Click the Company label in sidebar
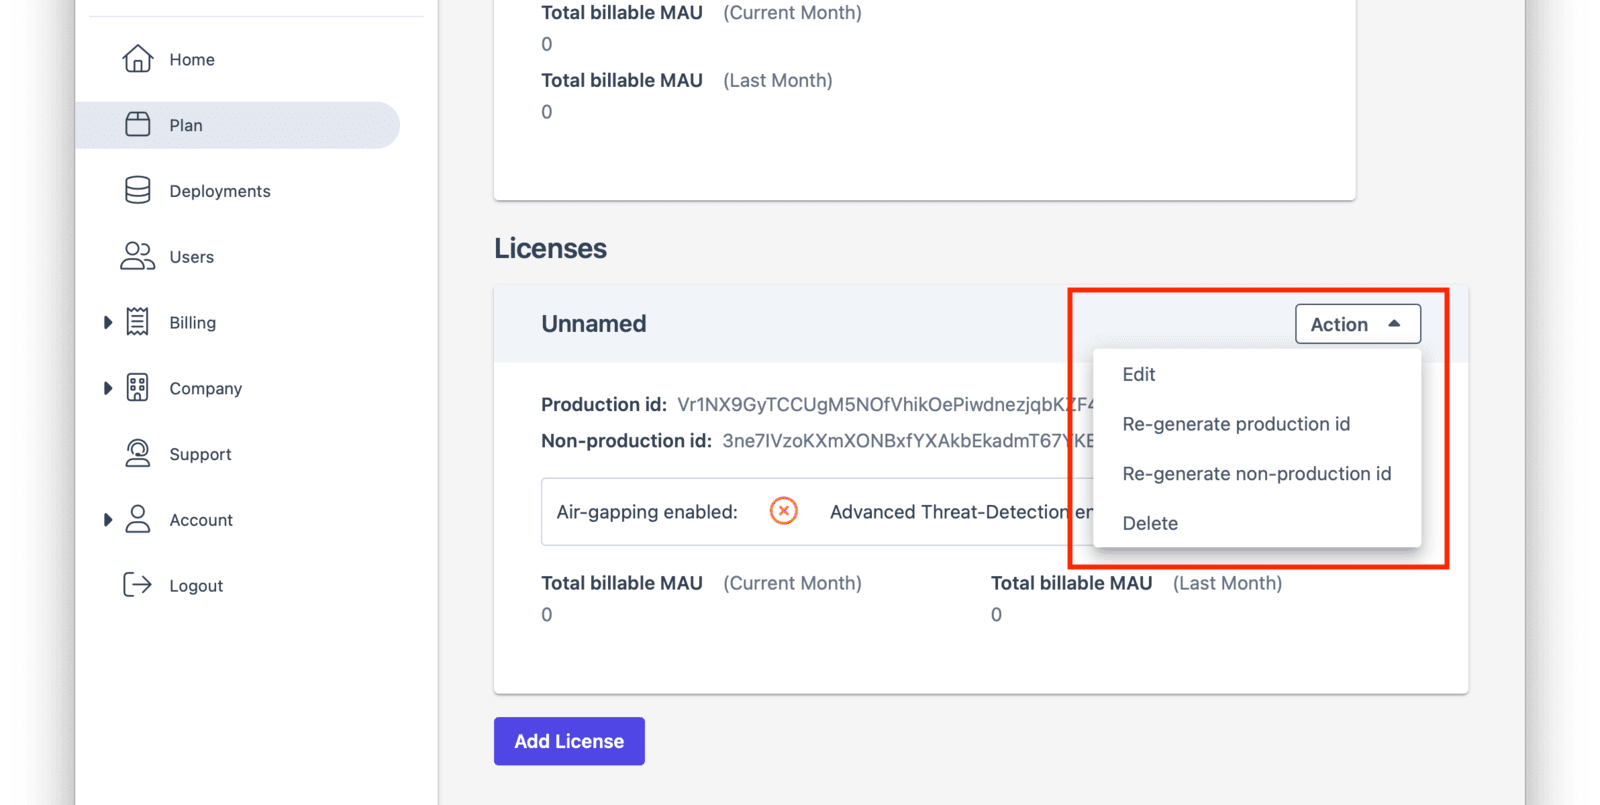Screen dimensions: 1600x805 [x=206, y=388]
